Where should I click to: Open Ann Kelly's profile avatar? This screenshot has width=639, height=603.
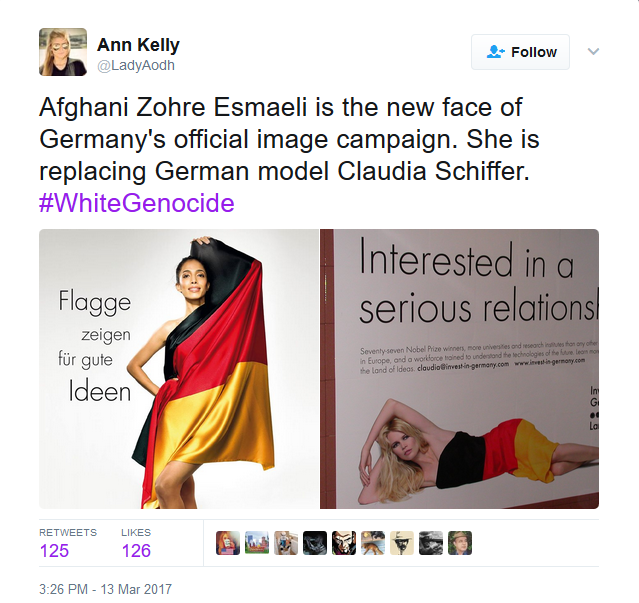click(63, 52)
